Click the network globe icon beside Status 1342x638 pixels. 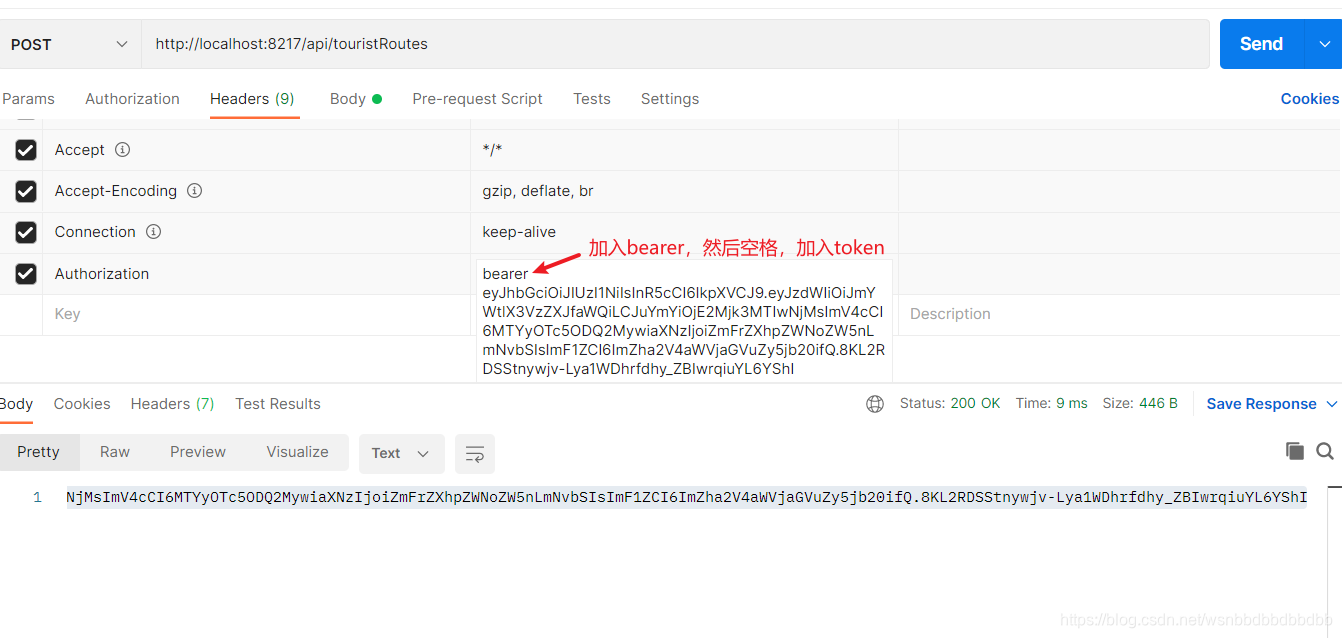pyautogui.click(x=875, y=404)
